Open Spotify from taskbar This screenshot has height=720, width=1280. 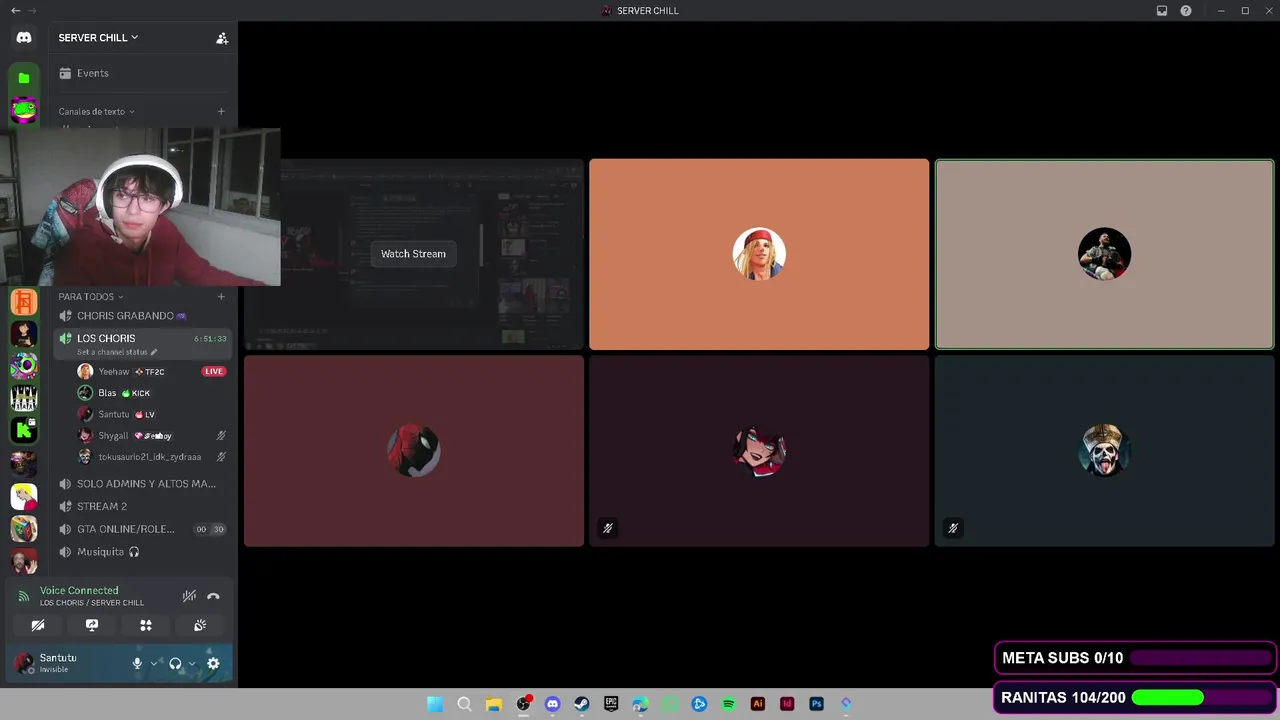coord(729,704)
